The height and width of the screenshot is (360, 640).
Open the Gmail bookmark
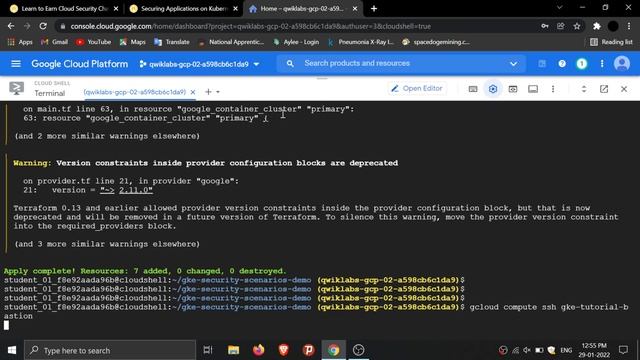pyautogui.click(x=54, y=42)
